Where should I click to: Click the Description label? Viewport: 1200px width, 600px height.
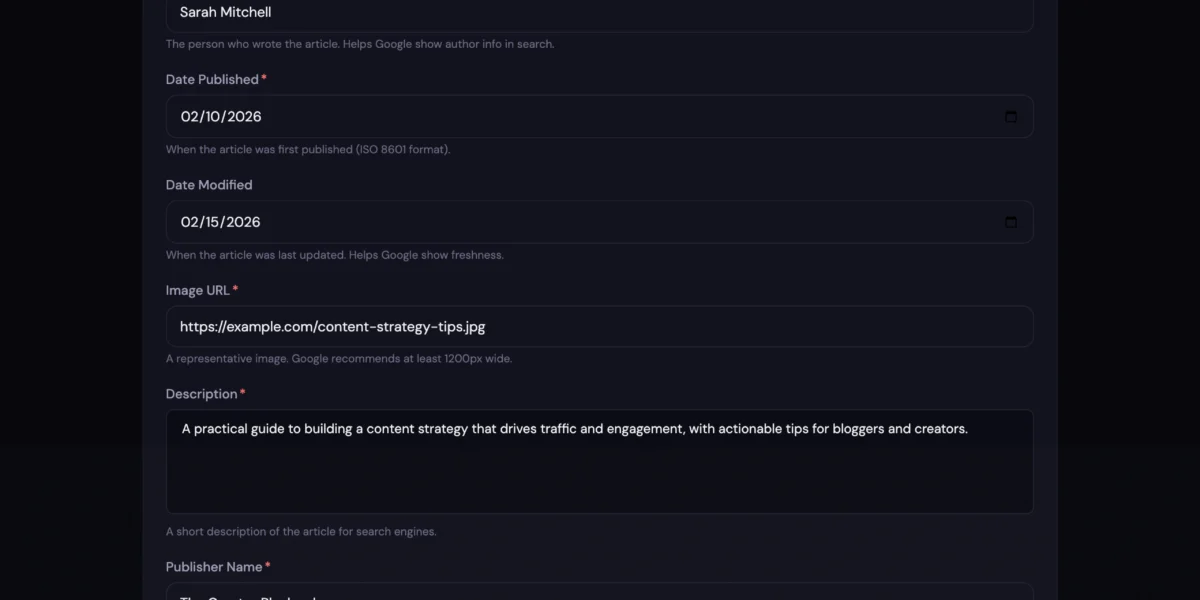tap(202, 394)
